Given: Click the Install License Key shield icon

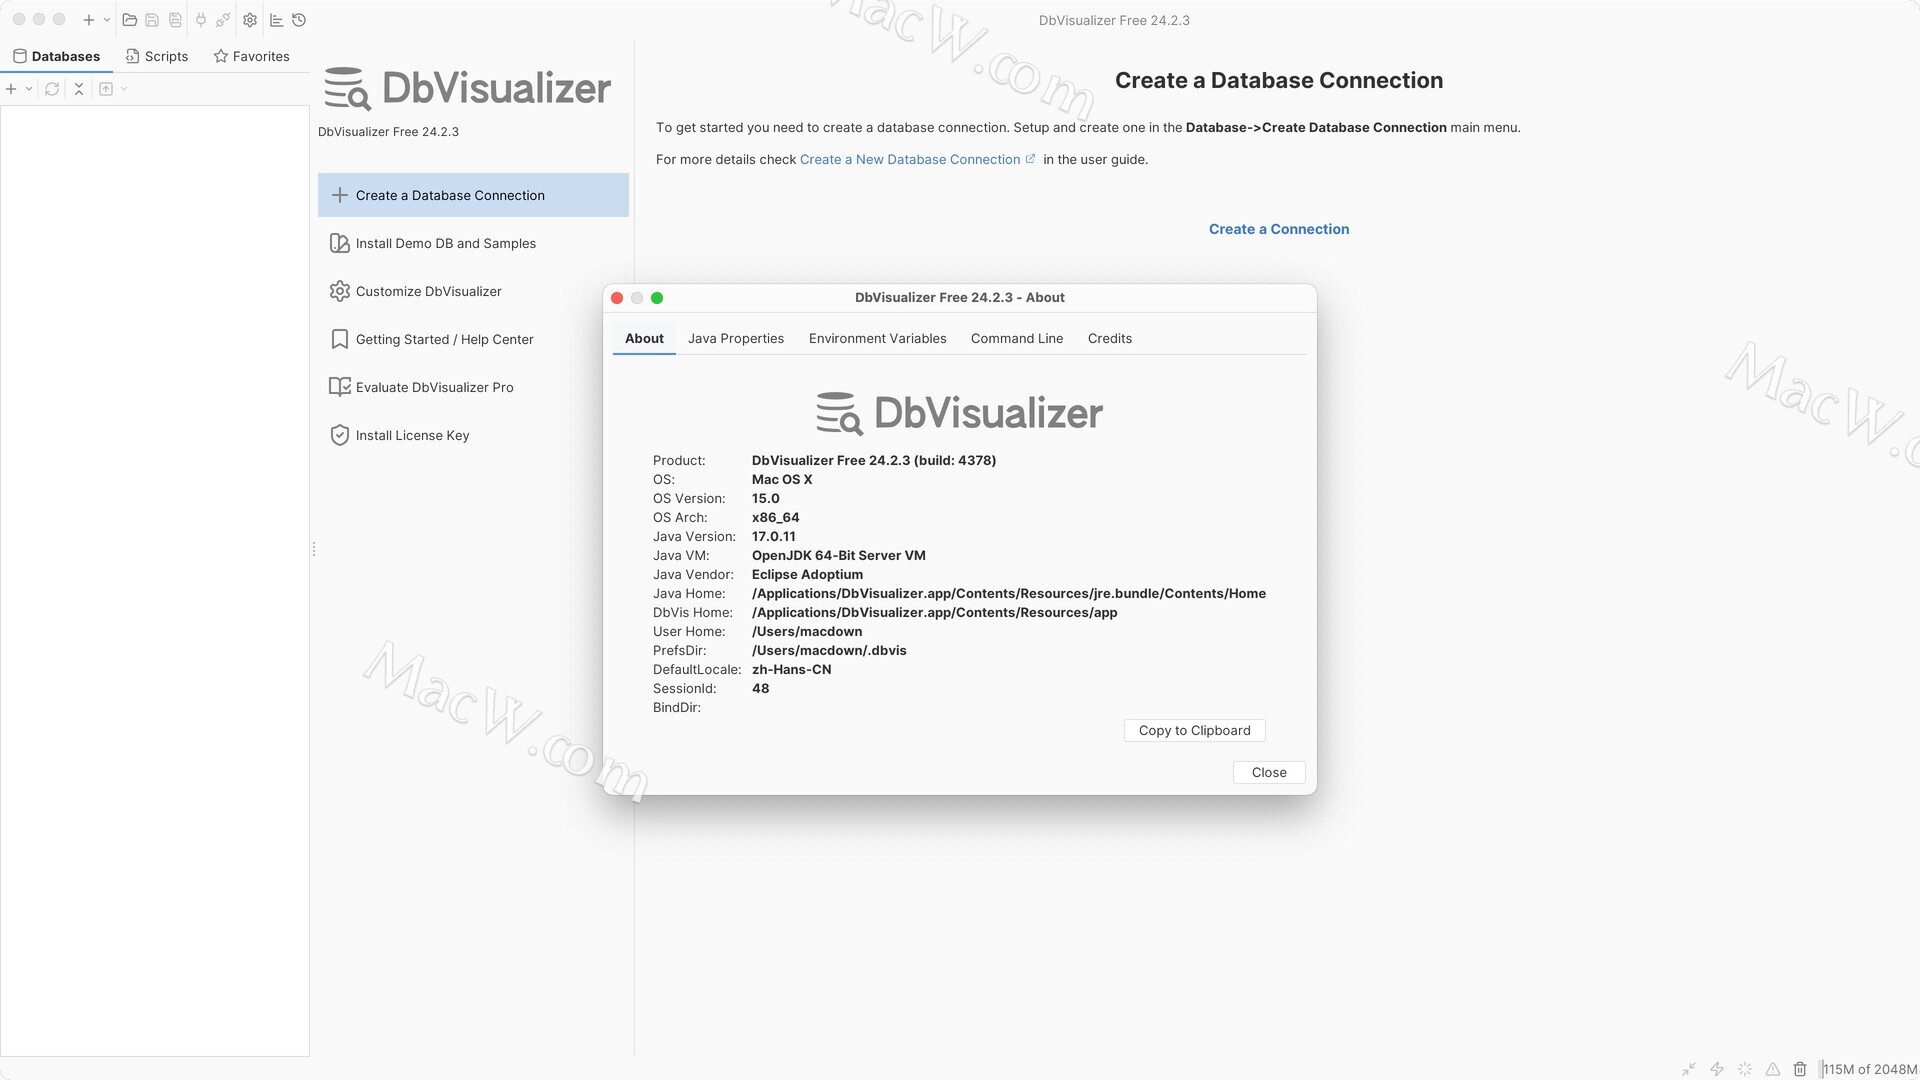Looking at the screenshot, I should point(340,435).
